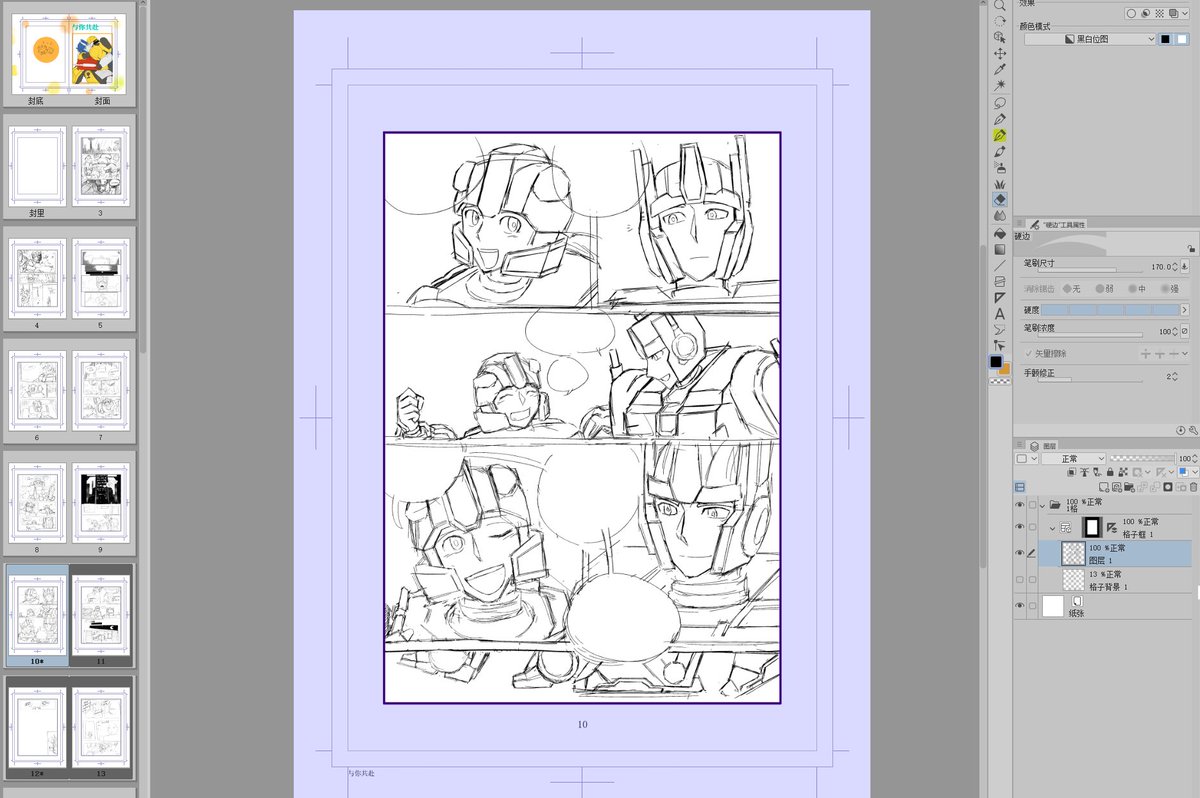1200x798 pixels.
Task: Toggle the 矢量擦除 checkbox
Action: pyautogui.click(x=1028, y=354)
